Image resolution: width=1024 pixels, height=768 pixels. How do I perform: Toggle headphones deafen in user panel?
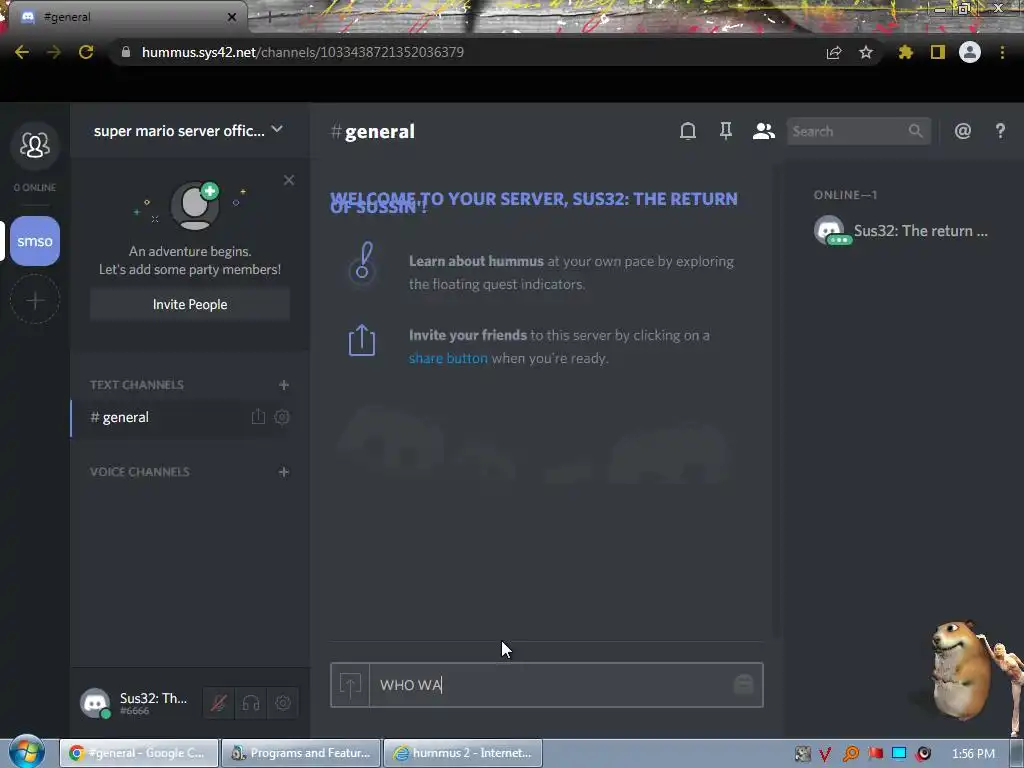click(x=251, y=703)
